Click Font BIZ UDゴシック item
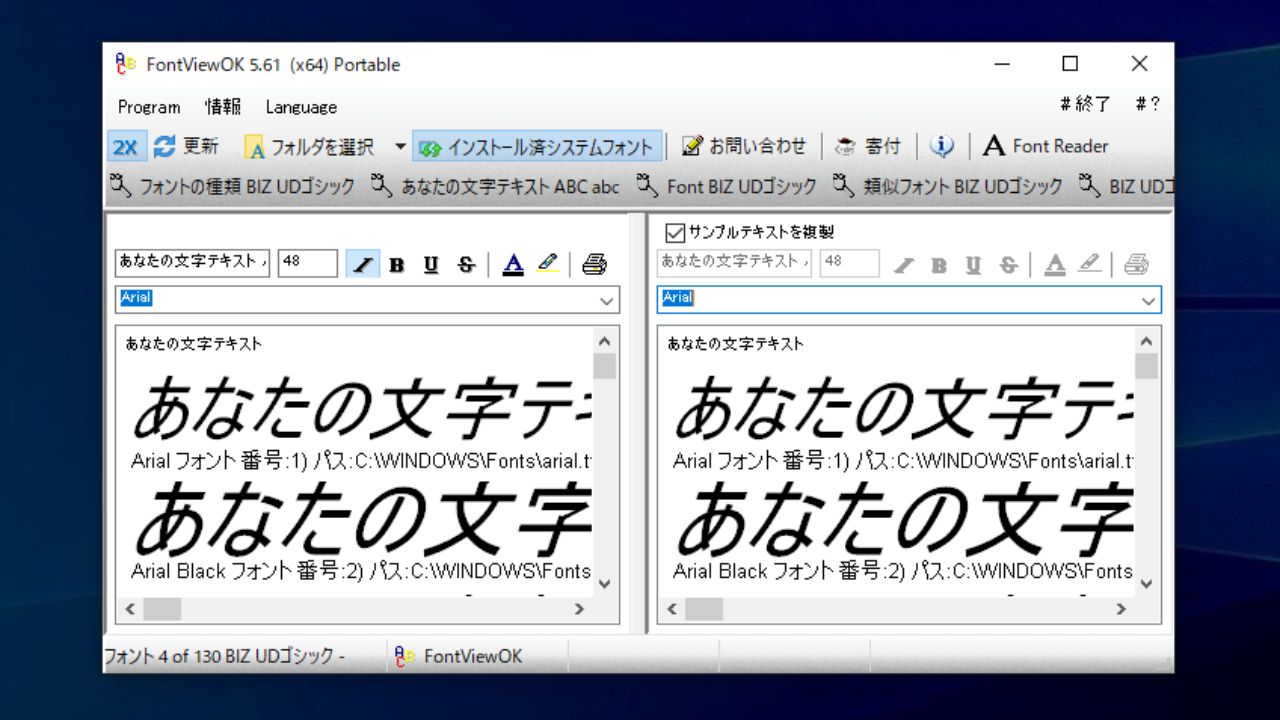Image resolution: width=1280 pixels, height=720 pixels. coord(727,186)
